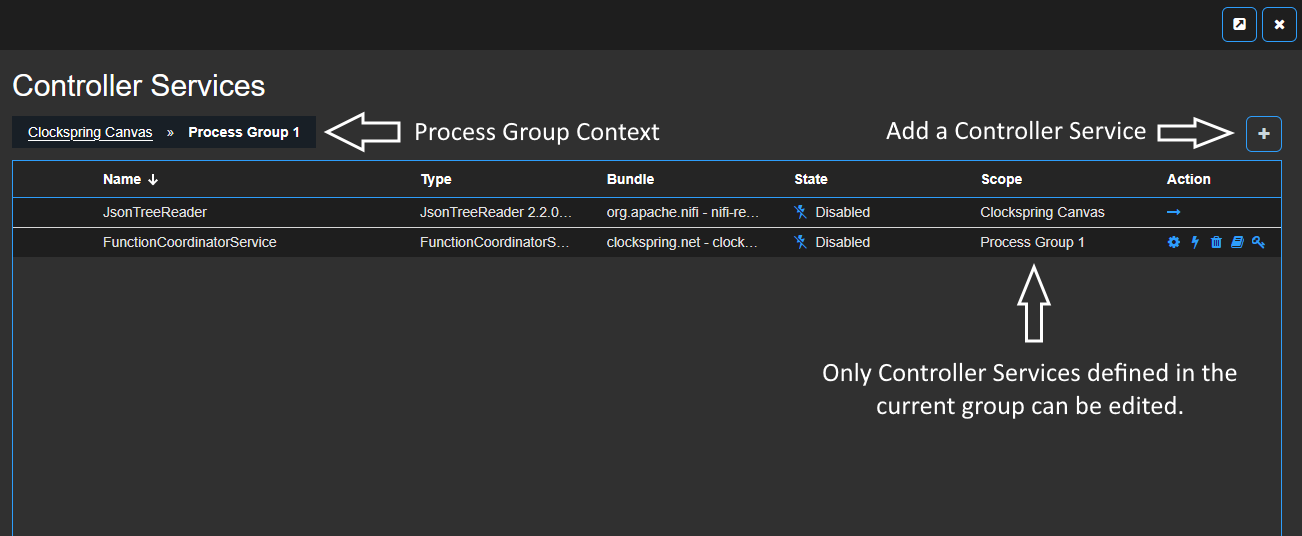
Task: Sort by Scope column header
Action: pos(1001,179)
